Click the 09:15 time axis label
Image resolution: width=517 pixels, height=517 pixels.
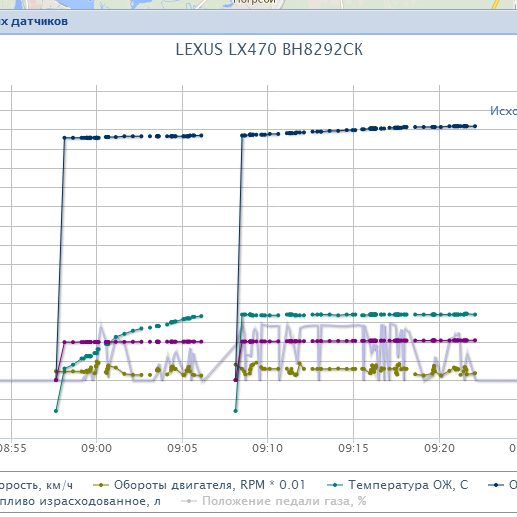353,448
